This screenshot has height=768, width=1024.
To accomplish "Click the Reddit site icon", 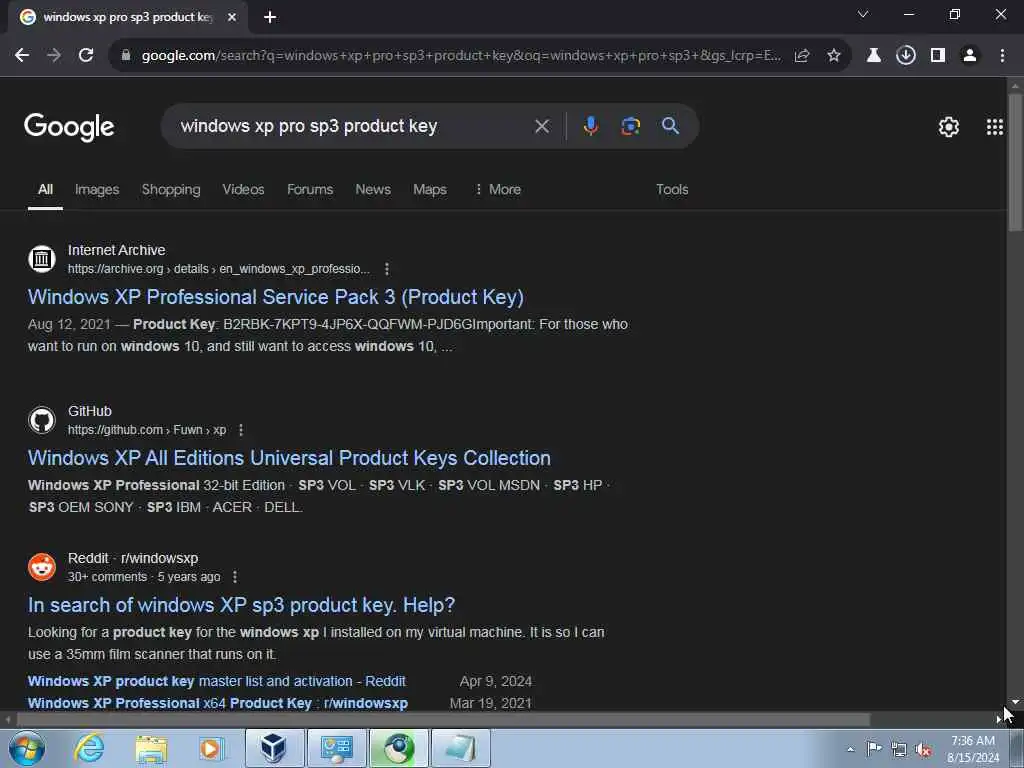I will [x=42, y=567].
